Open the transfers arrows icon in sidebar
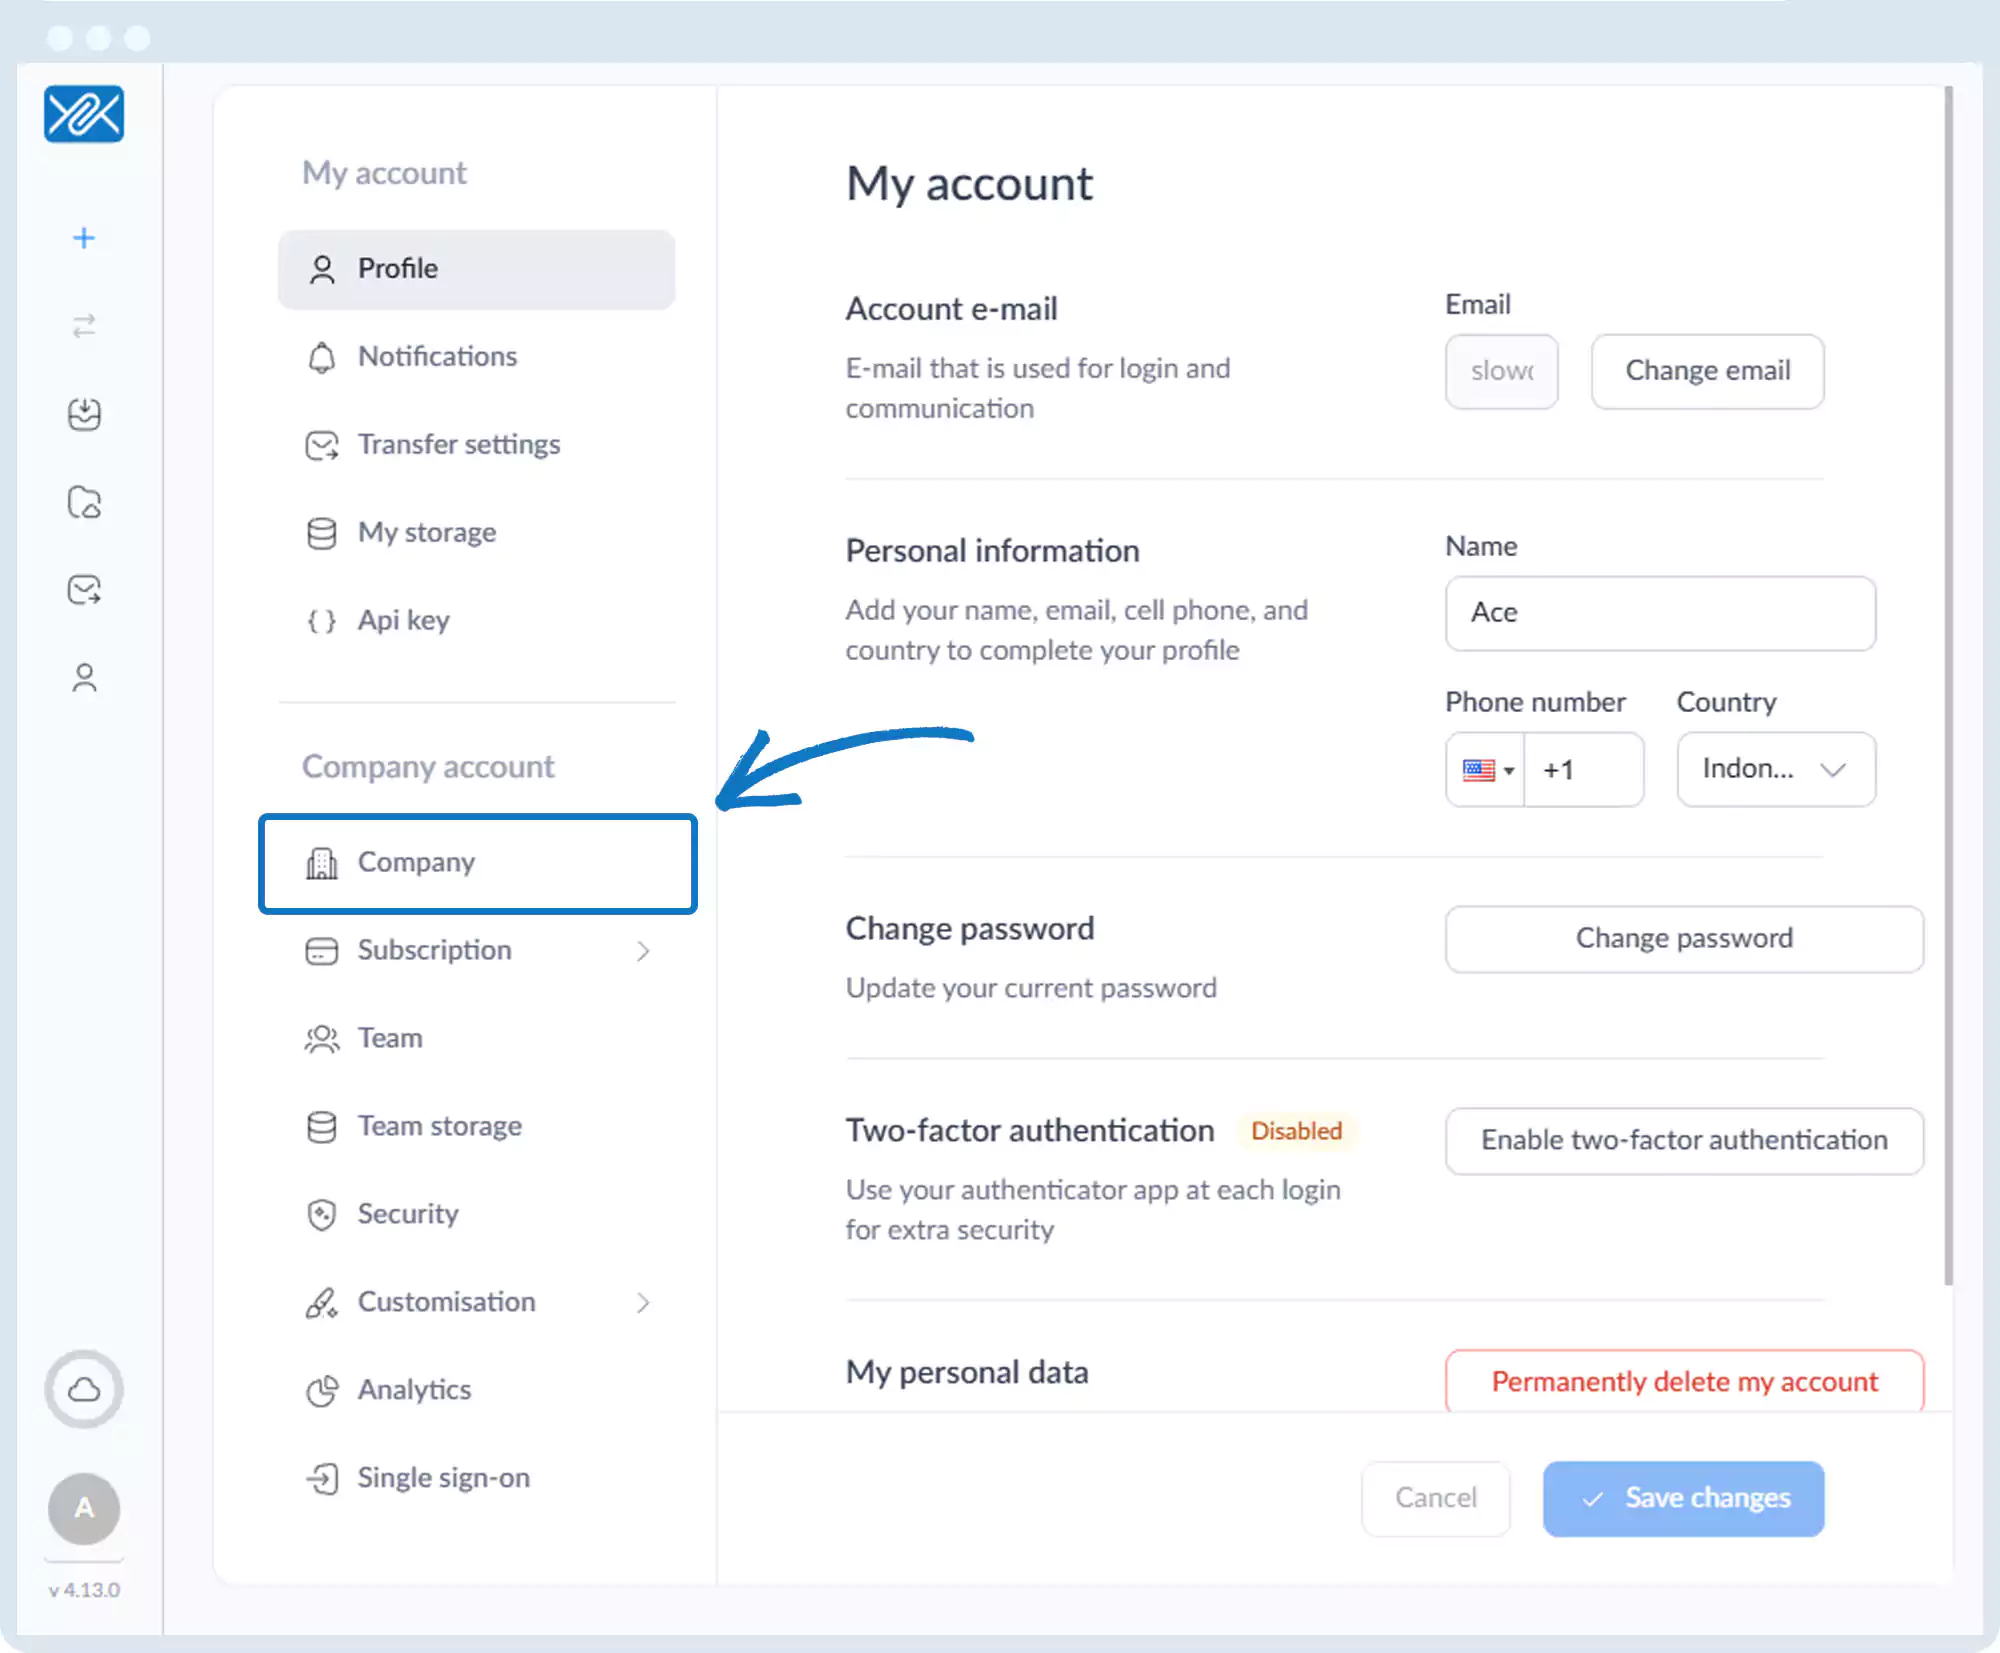The width and height of the screenshot is (2000, 1653). (84, 326)
